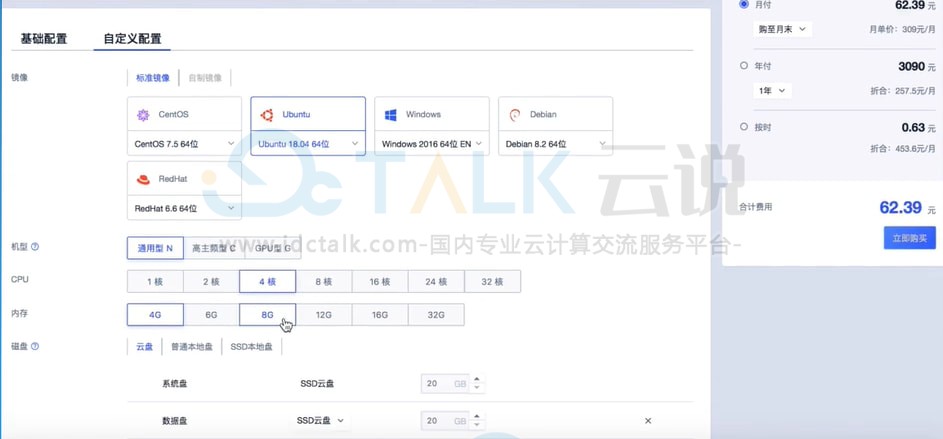Click the CentOS logo icon
The height and width of the screenshot is (439, 943).
point(143,115)
